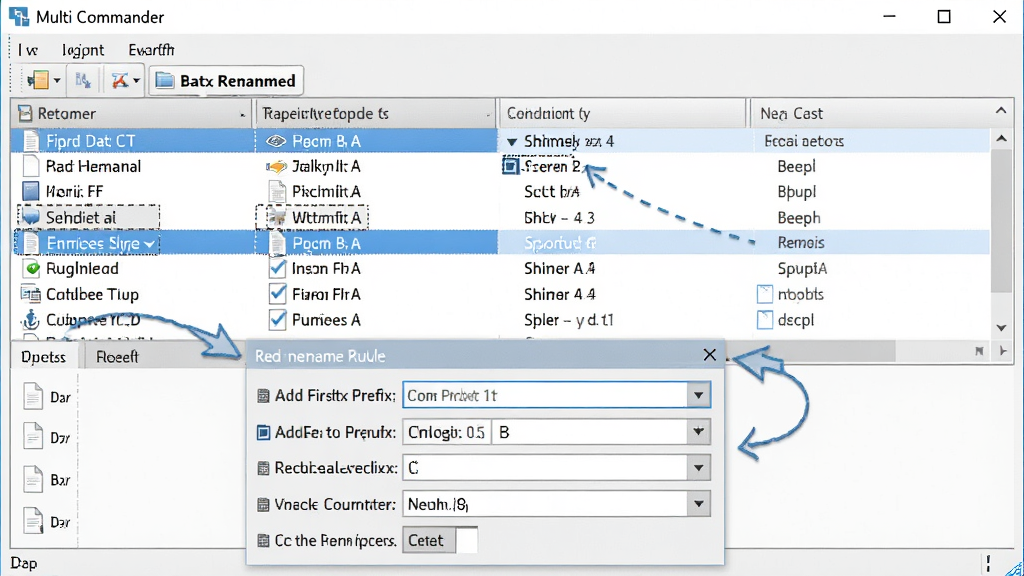The width and height of the screenshot is (1024, 576).
Task: Toggle the AddFer to Preuix checkbox
Action: pos(263,432)
